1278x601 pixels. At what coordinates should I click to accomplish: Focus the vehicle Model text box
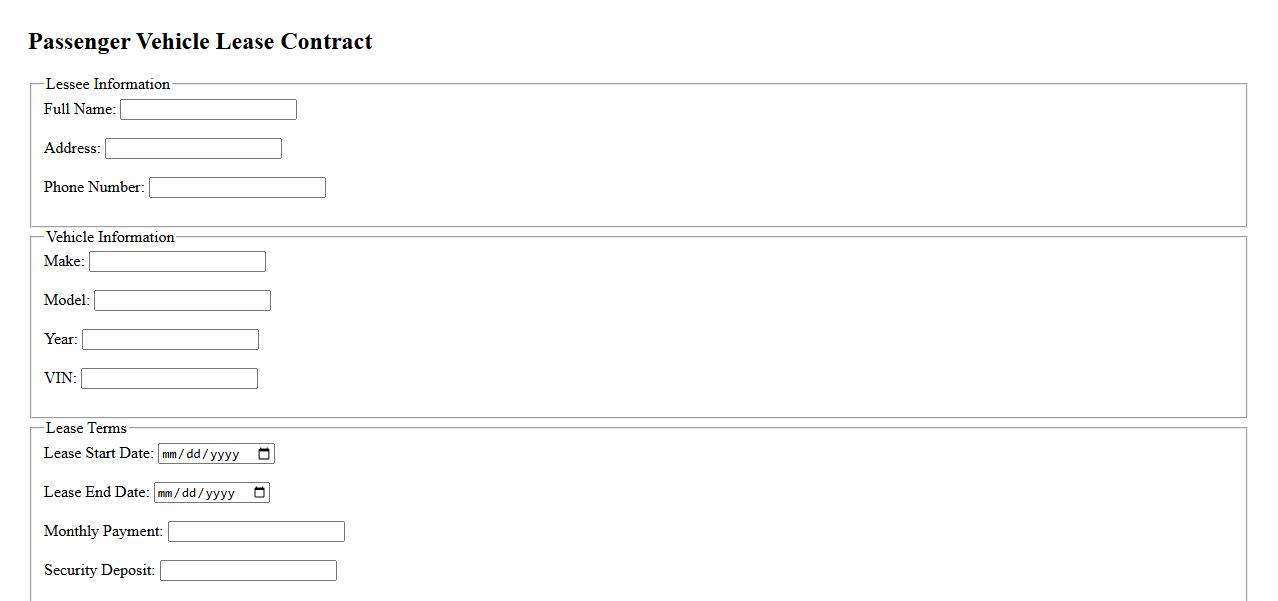[182, 301]
